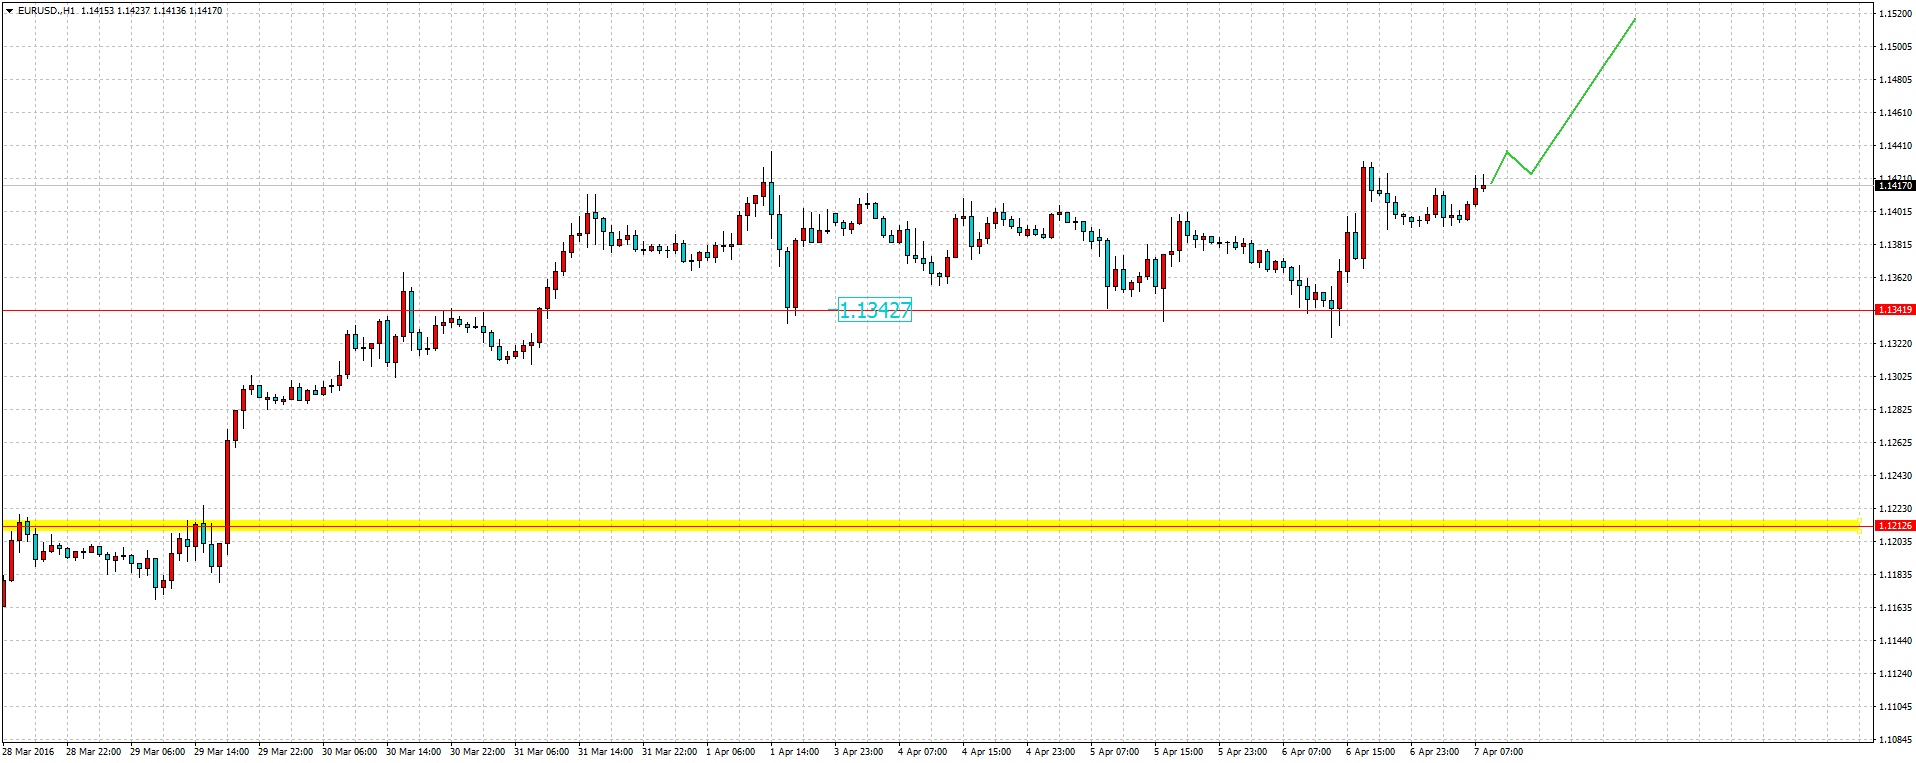Click the top end of the green forecast line
The height and width of the screenshot is (763, 1916).
1635,19
